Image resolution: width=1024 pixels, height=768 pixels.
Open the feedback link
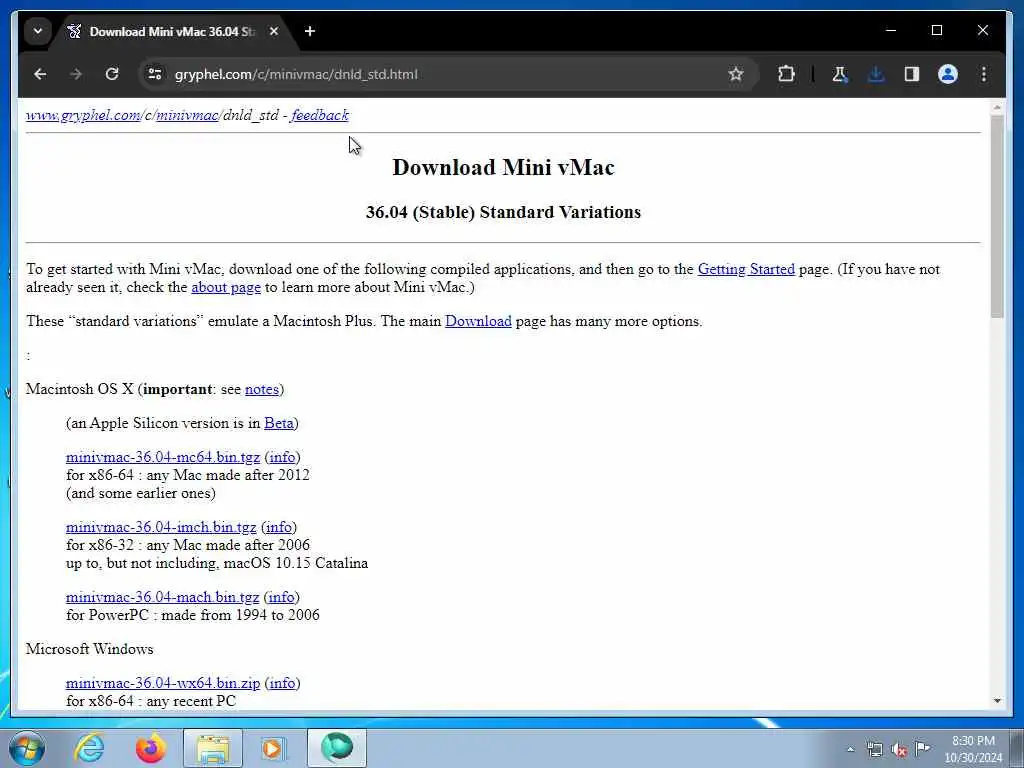point(320,116)
